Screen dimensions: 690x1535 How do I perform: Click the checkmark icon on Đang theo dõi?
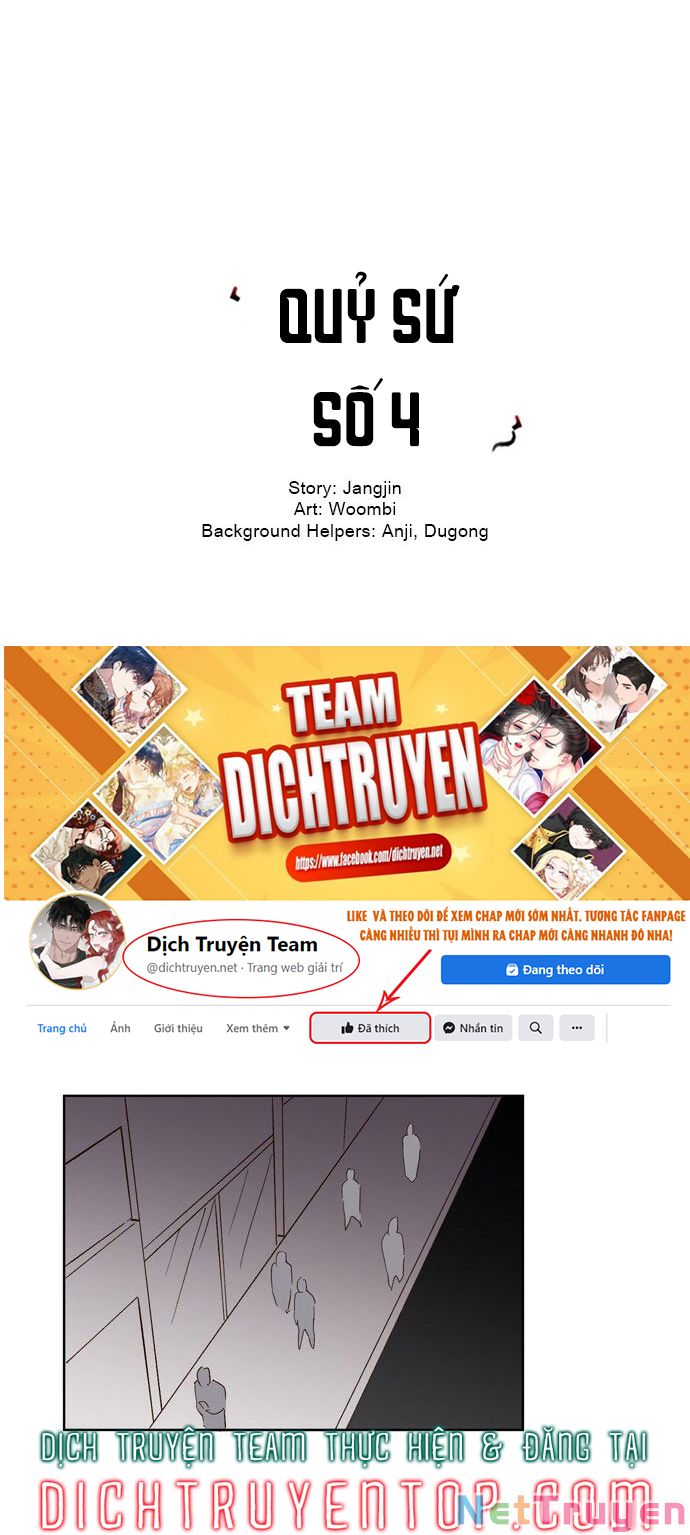click(512, 970)
